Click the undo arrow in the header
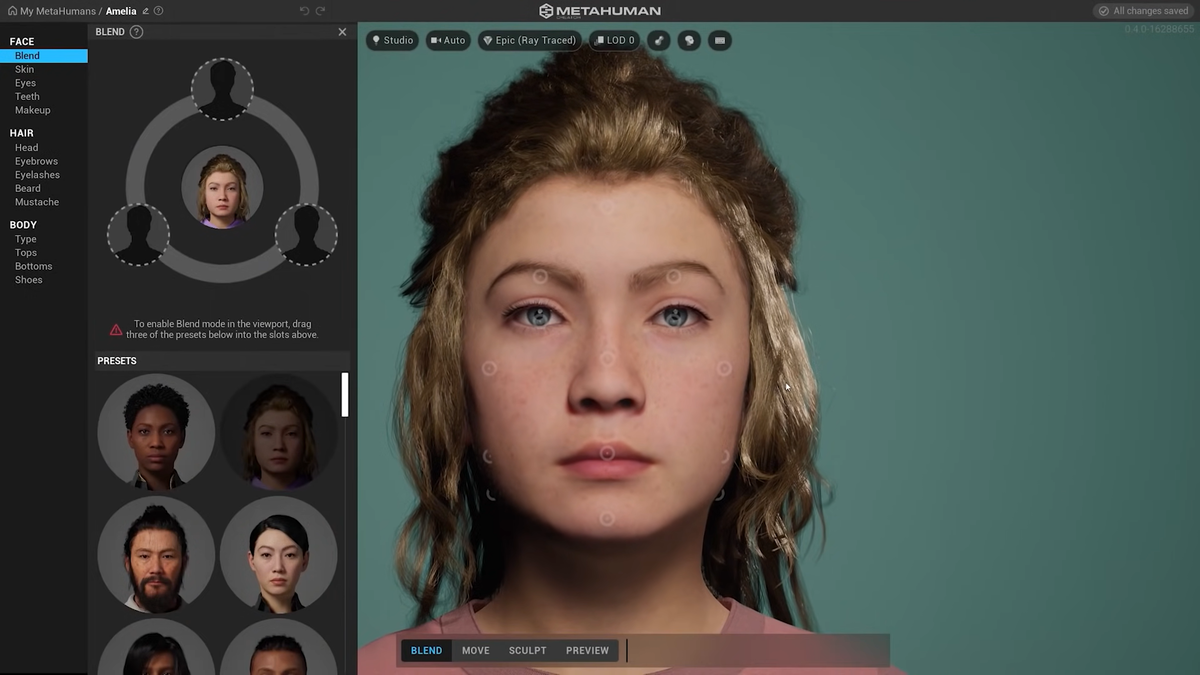The height and width of the screenshot is (675, 1200). 304,11
